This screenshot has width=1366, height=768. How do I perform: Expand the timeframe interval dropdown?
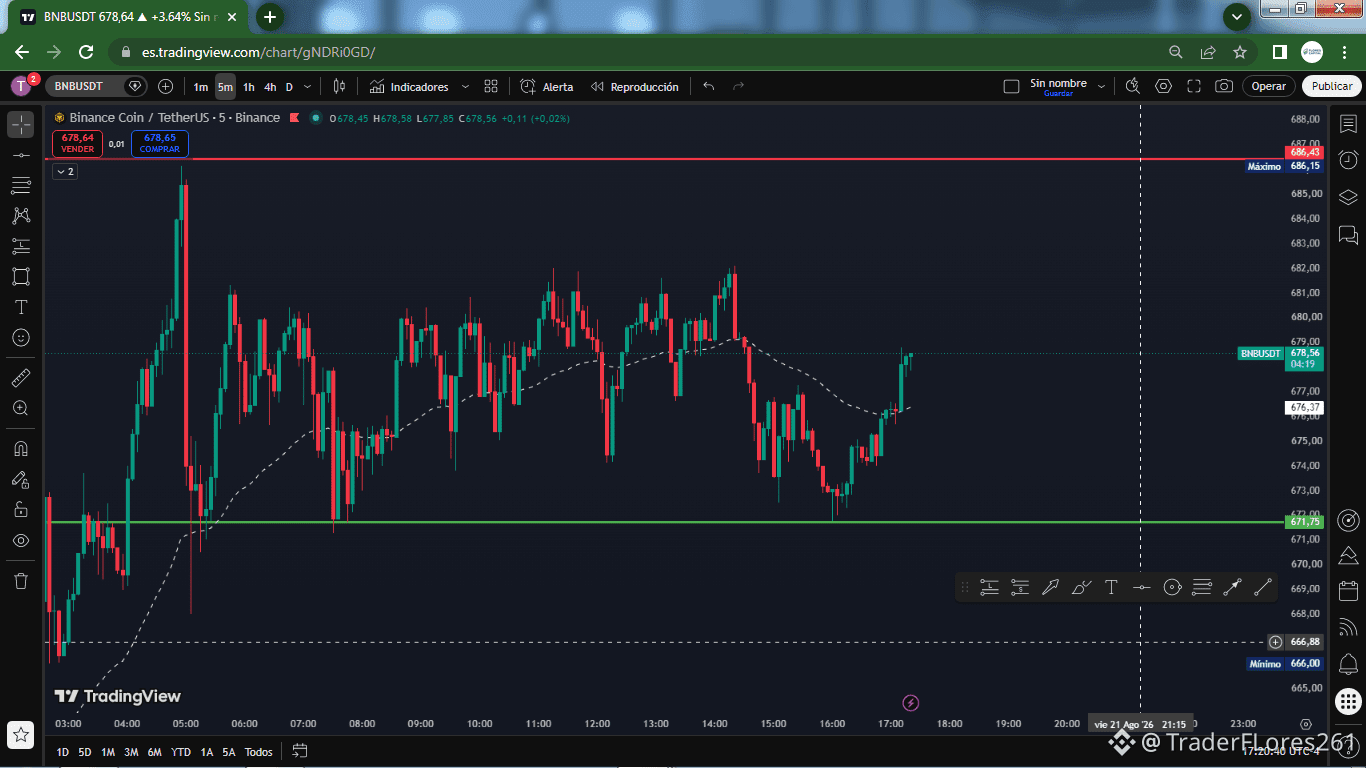(308, 87)
